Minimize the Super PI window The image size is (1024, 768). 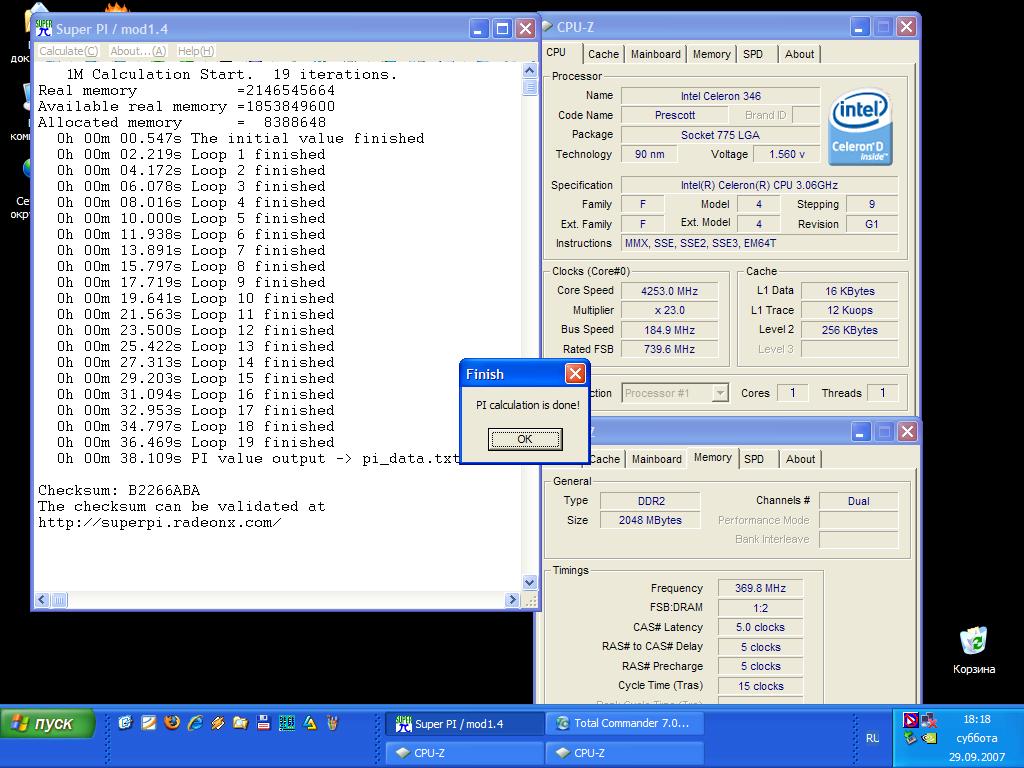point(479,29)
